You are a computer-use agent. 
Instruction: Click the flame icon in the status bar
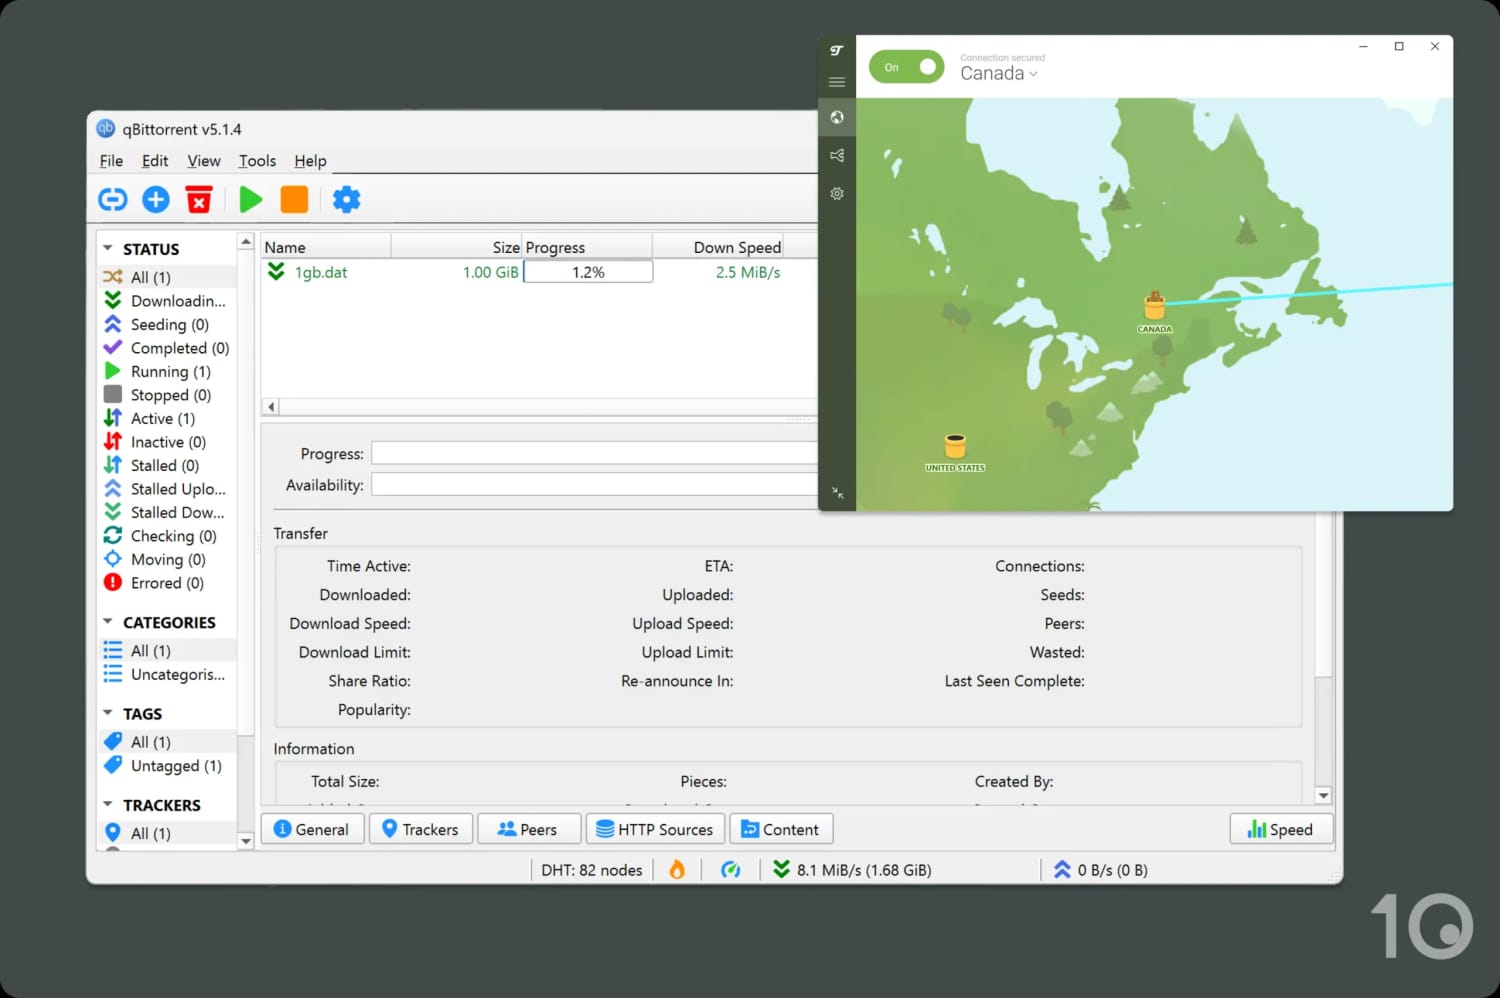pyautogui.click(x=677, y=869)
